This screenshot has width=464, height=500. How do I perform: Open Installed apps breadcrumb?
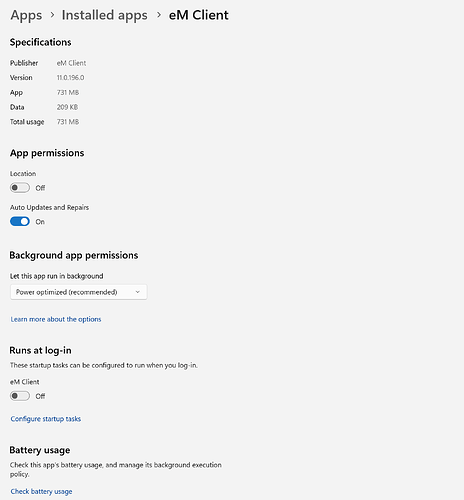tap(105, 16)
